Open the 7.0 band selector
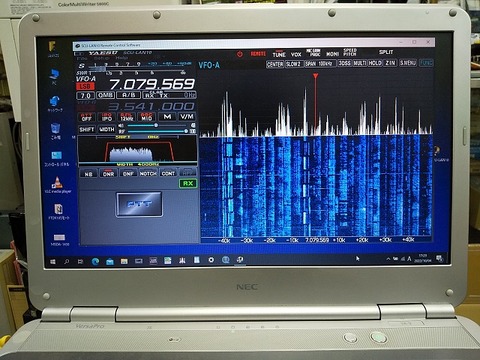 (85, 96)
